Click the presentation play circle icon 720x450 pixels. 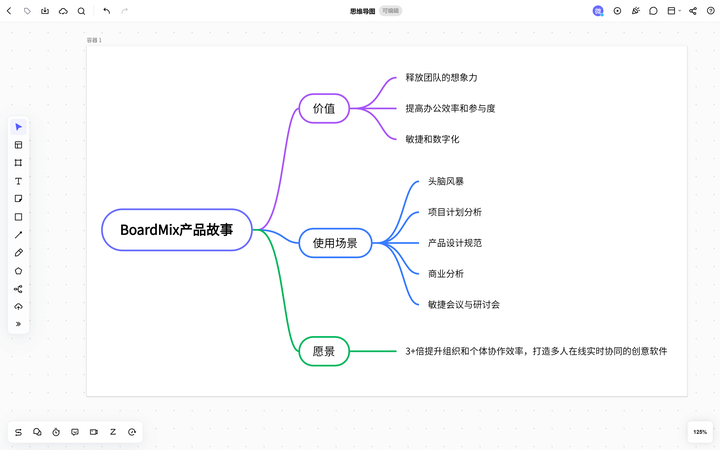coord(617,11)
